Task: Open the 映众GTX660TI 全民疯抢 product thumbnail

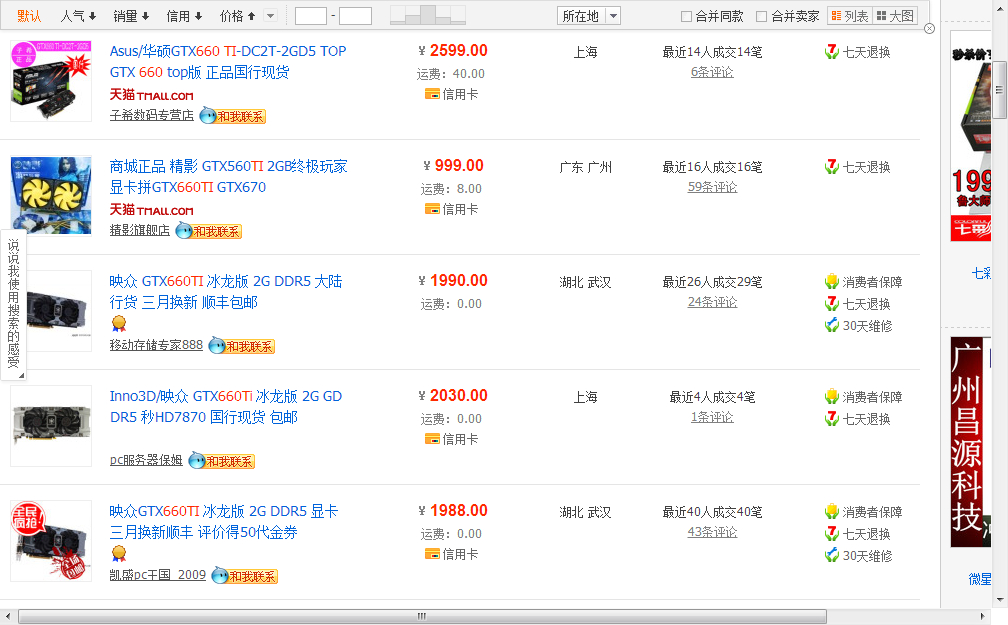Action: coord(51,541)
